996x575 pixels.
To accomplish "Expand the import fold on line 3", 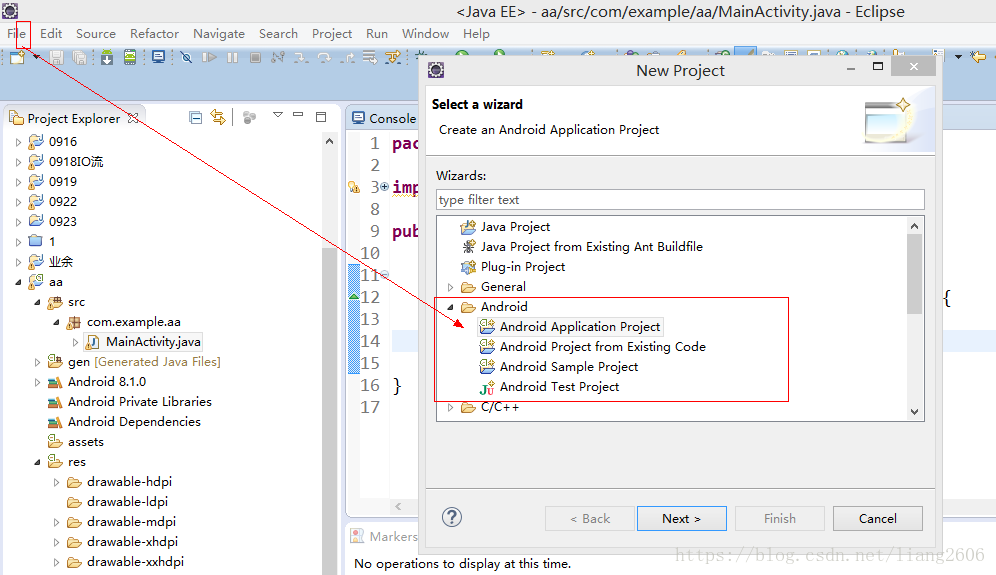I will point(384,186).
